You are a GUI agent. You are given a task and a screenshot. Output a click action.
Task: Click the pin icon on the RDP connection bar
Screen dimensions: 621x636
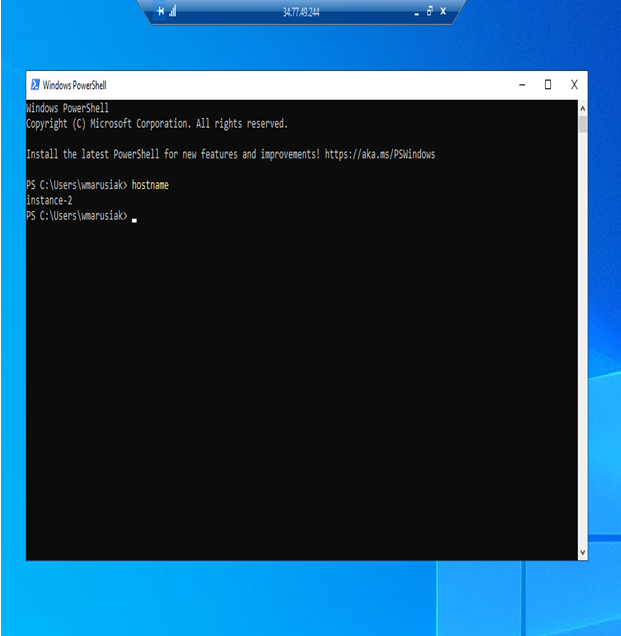(161, 11)
